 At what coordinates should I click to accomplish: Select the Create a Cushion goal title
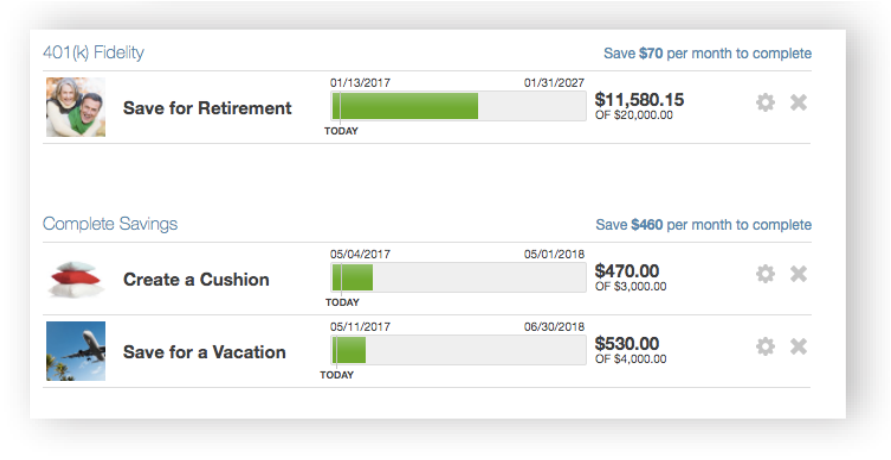pyautogui.click(x=196, y=280)
